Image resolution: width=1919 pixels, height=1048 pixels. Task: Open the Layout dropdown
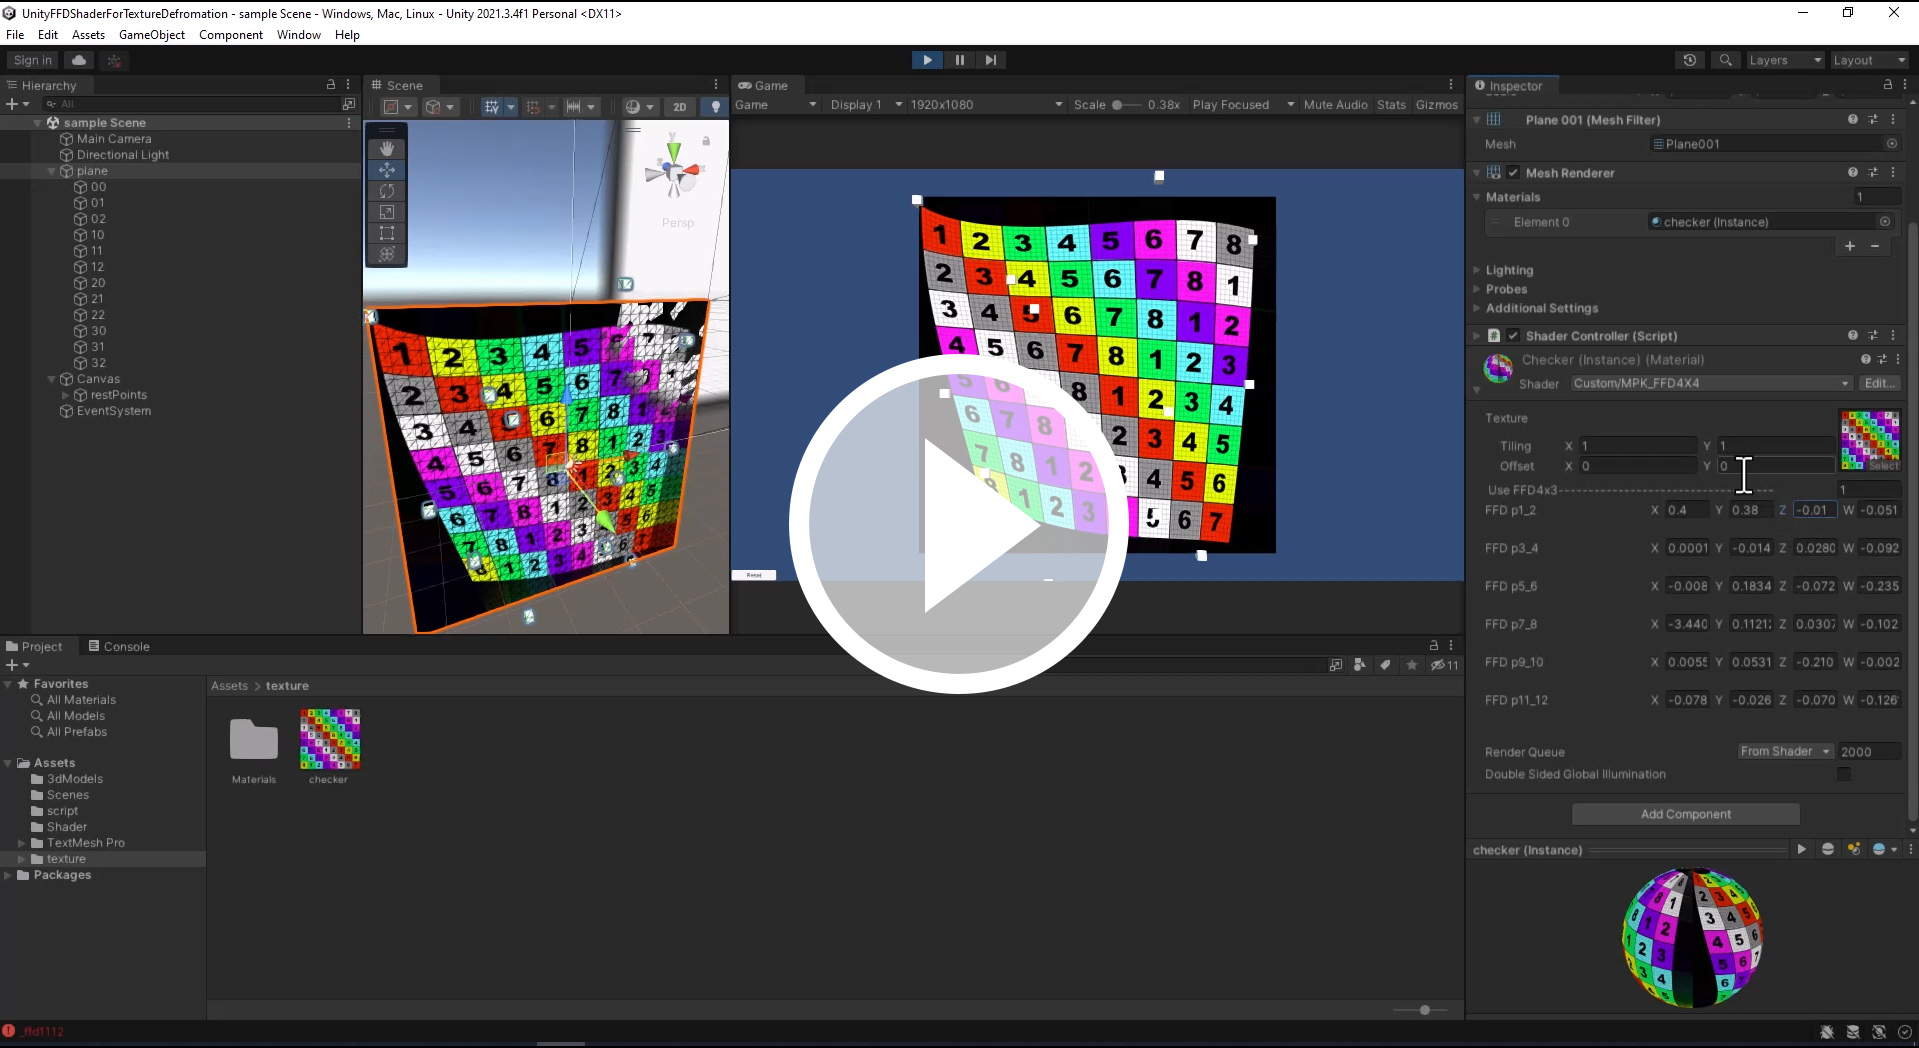[1868, 60]
